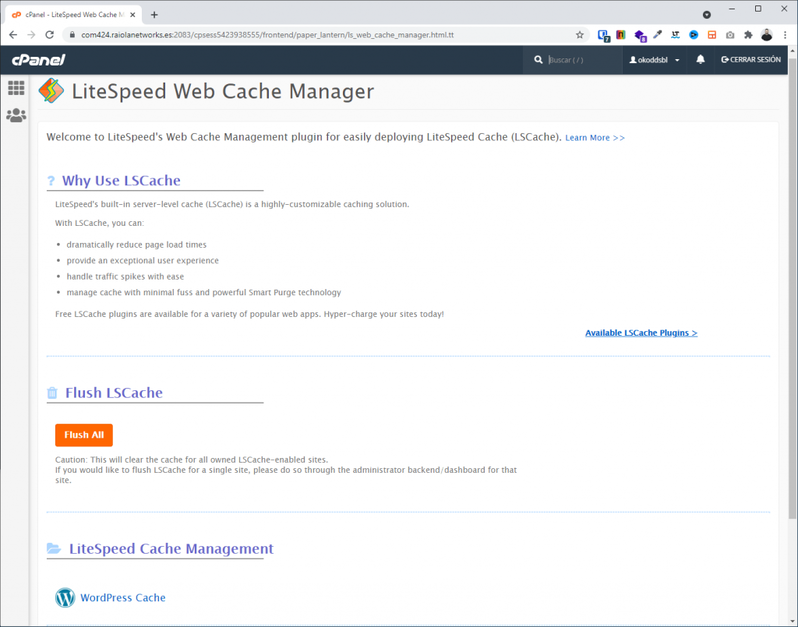Click the folder icon beside LiteSpeed Cache Management
This screenshot has height=627, width=798.
tap(53, 548)
